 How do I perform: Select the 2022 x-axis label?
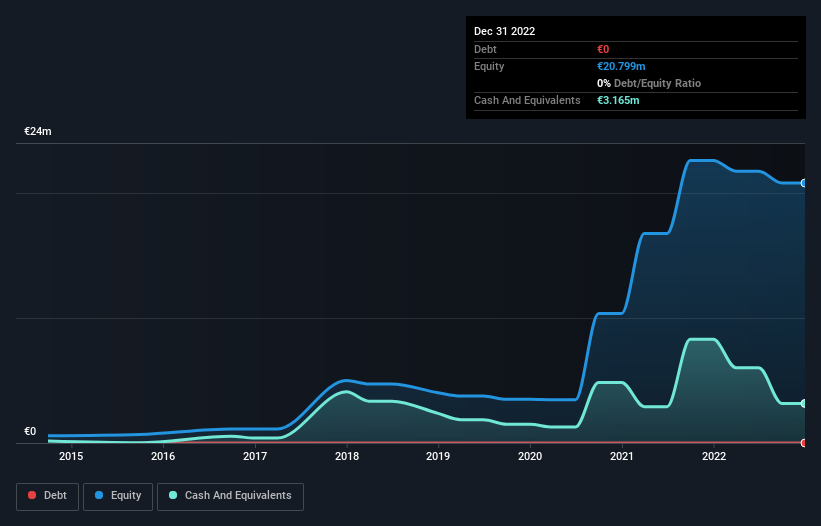pos(714,456)
